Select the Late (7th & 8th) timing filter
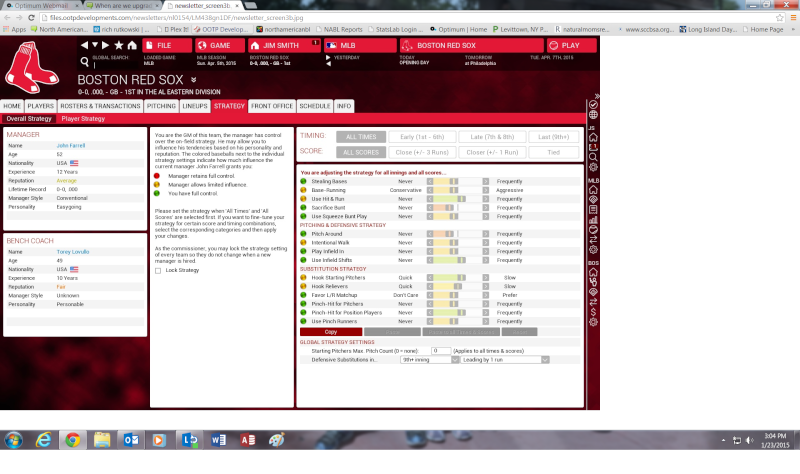Viewport: 800px width, 474px height. (492, 137)
